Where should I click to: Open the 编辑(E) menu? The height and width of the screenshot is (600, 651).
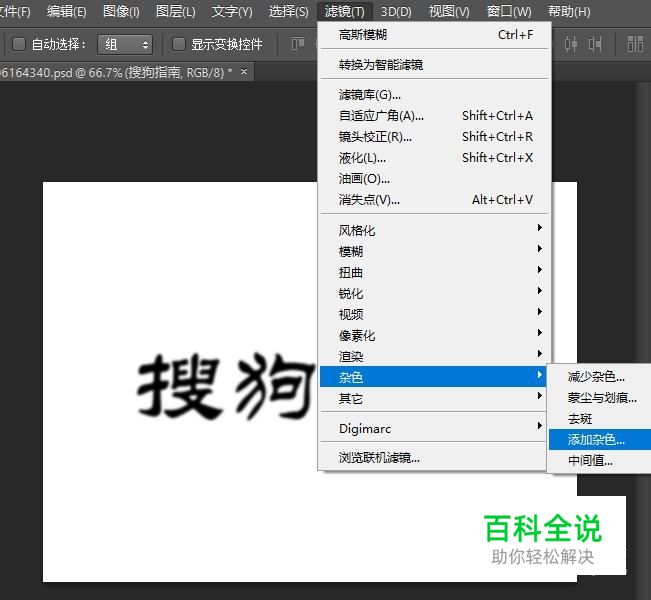pyautogui.click(x=66, y=11)
